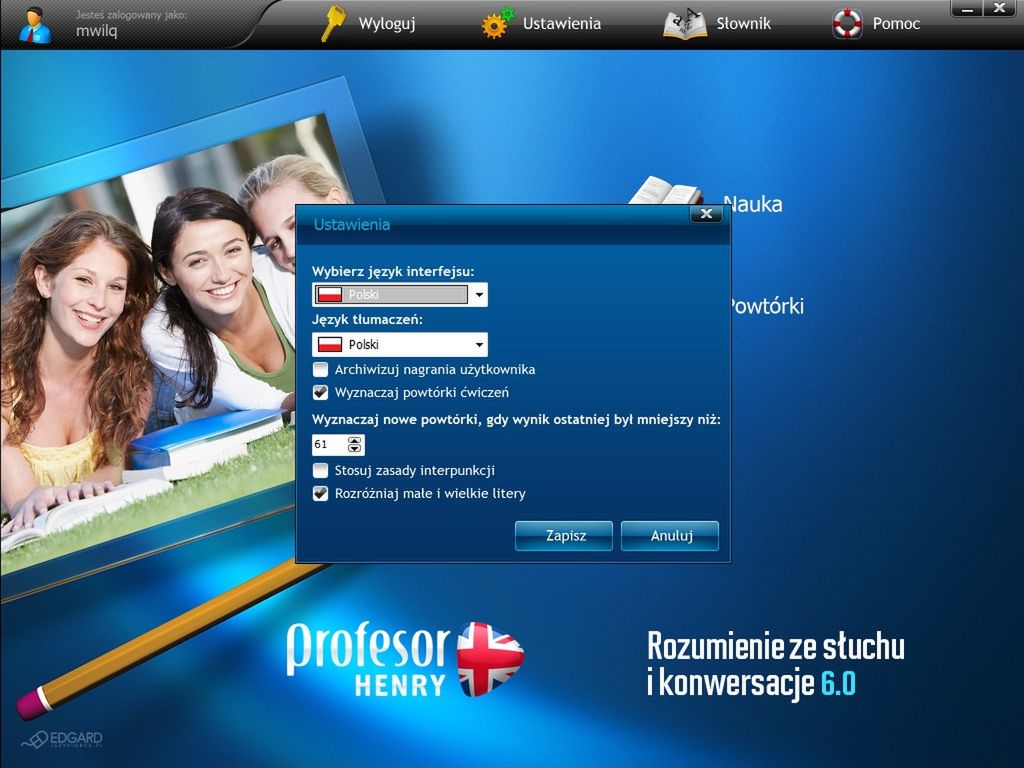This screenshot has width=1024, height=768.
Task: Untick Wyznaczaj powtórki ćwiczeń checkbox
Action: point(320,392)
